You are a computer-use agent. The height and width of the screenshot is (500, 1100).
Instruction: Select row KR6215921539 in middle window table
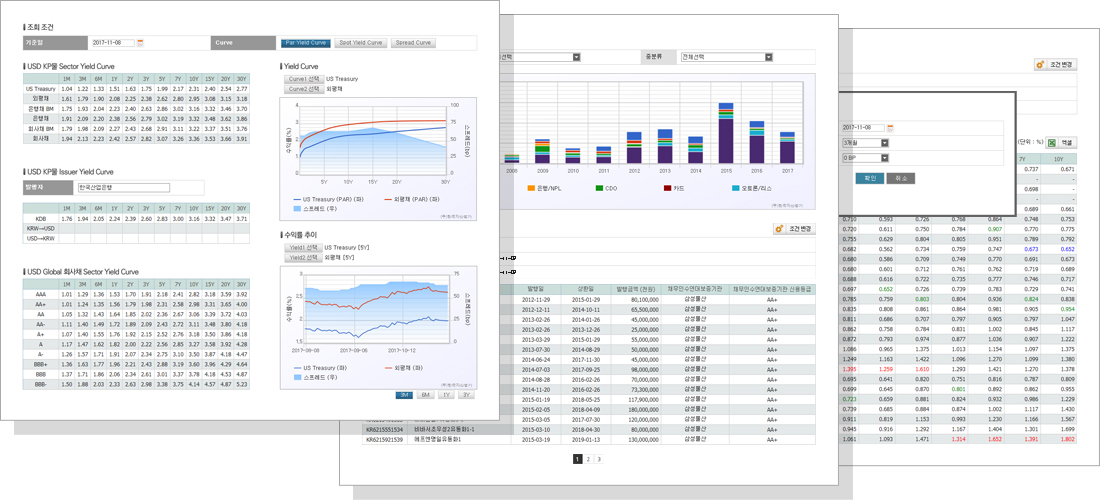(589, 439)
